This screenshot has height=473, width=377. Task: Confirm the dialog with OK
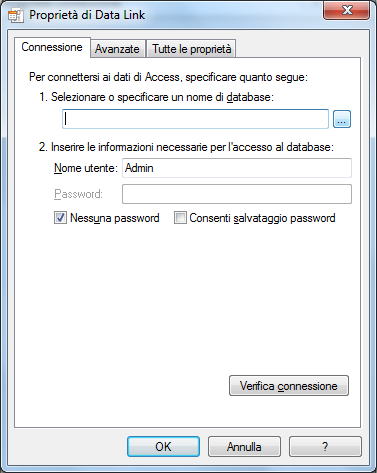(163, 447)
